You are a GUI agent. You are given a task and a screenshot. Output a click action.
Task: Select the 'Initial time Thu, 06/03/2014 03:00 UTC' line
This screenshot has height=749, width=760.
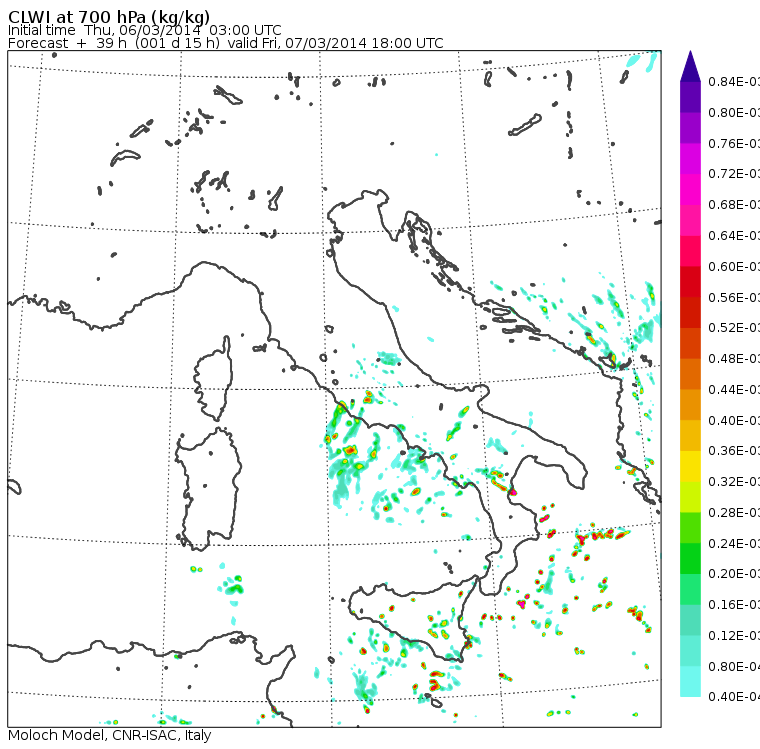pyautogui.click(x=144, y=30)
